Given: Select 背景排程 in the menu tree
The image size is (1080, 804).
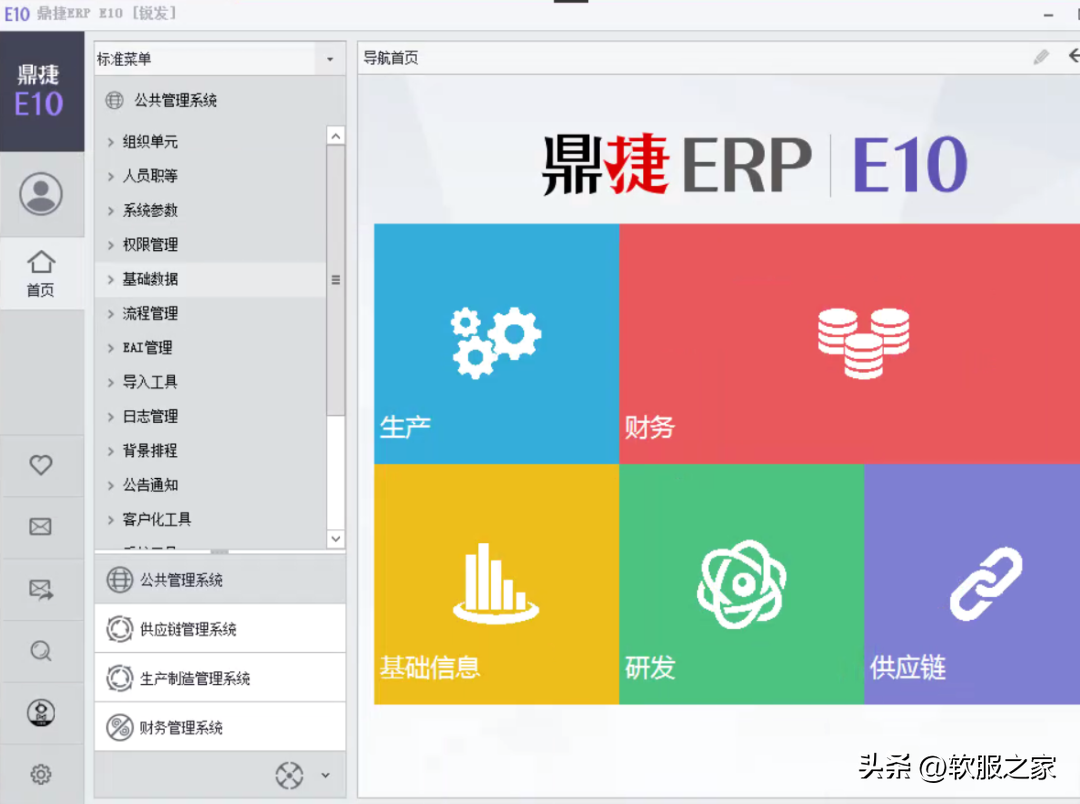Looking at the screenshot, I should (150, 451).
